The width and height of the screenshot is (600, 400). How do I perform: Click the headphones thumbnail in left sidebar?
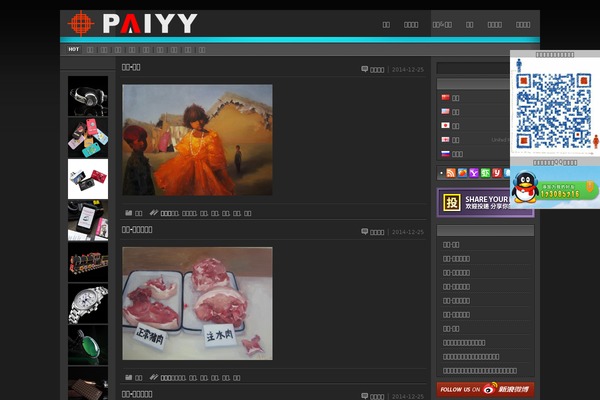pyautogui.click(x=88, y=96)
